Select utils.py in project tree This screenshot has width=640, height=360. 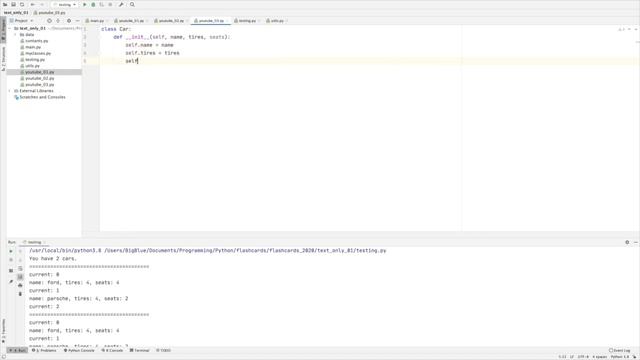30,66
